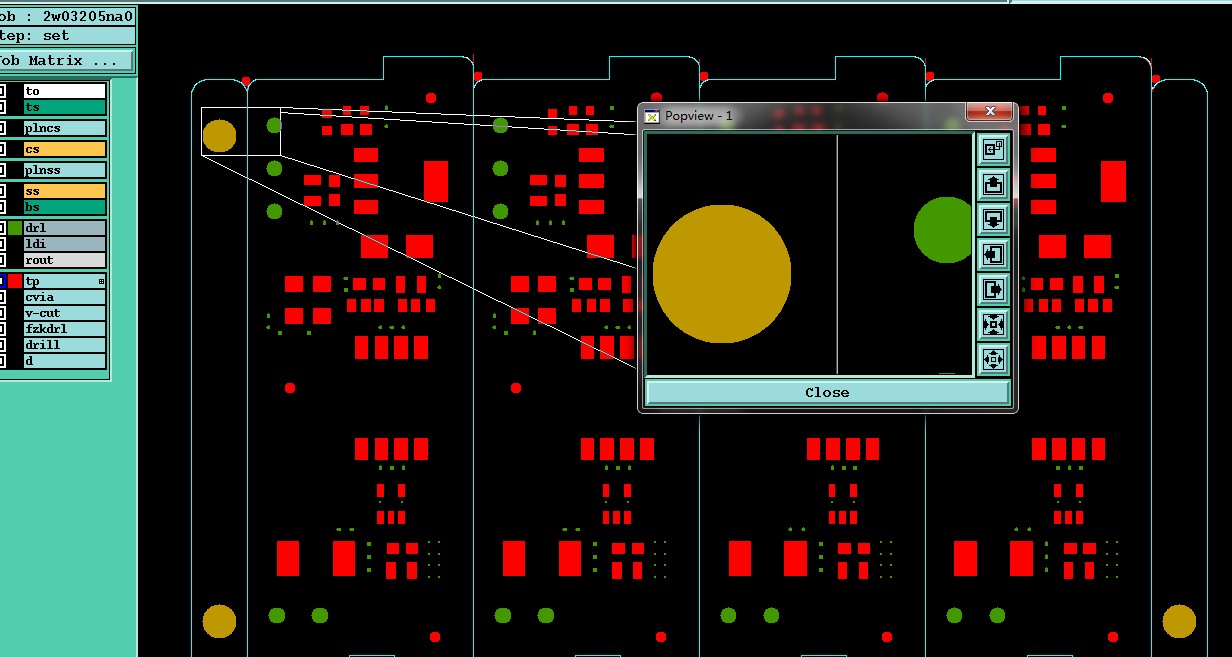
Task: Dismiss the Popview via its red X
Action: [x=990, y=111]
